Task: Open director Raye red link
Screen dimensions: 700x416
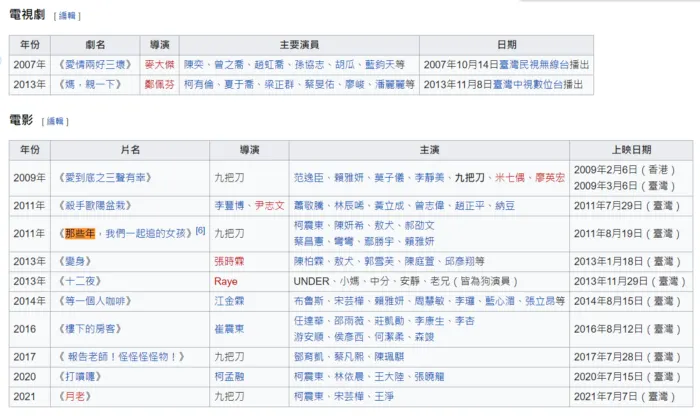Action: click(226, 281)
